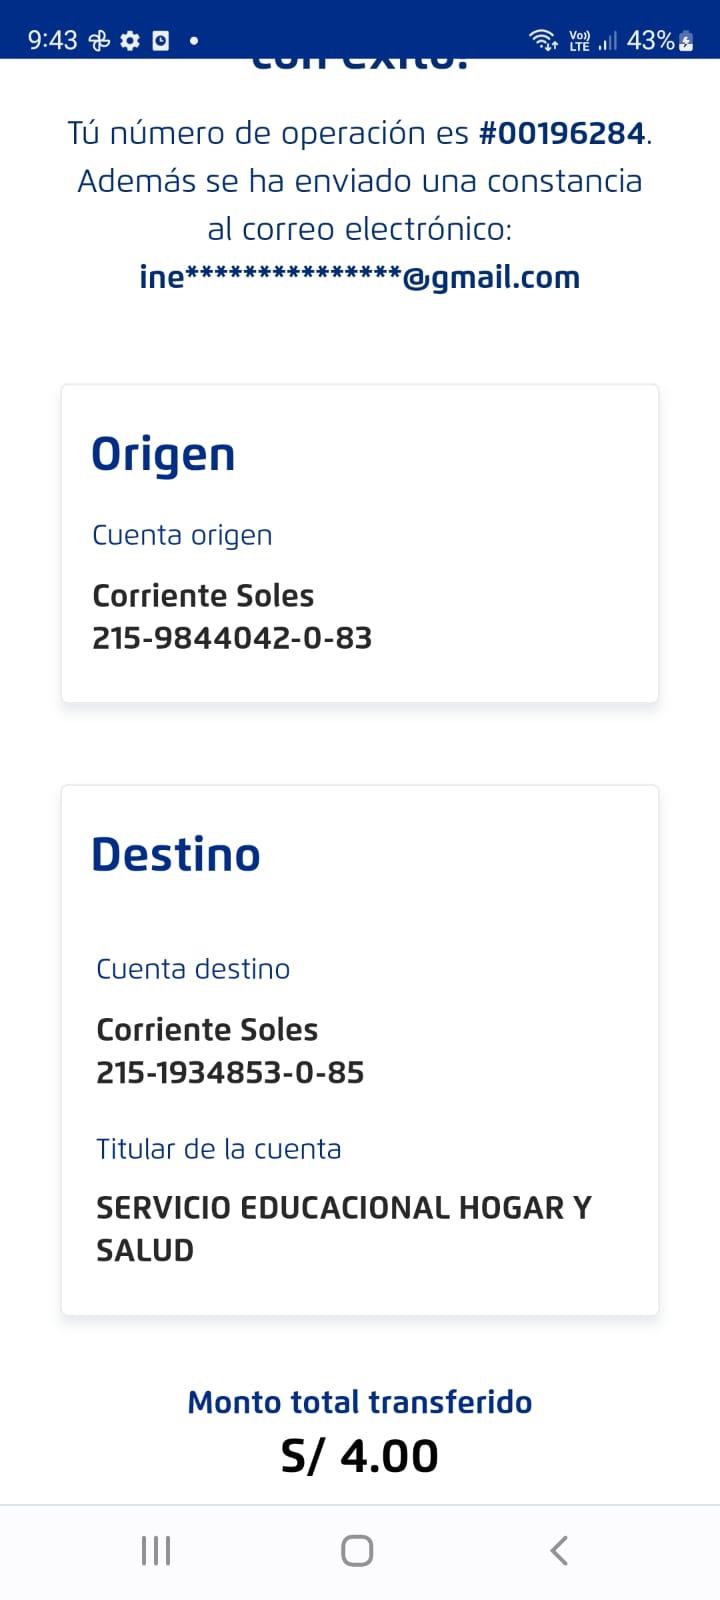
Task: Tap the S/ 4.00 transferred amount
Action: (360, 1456)
